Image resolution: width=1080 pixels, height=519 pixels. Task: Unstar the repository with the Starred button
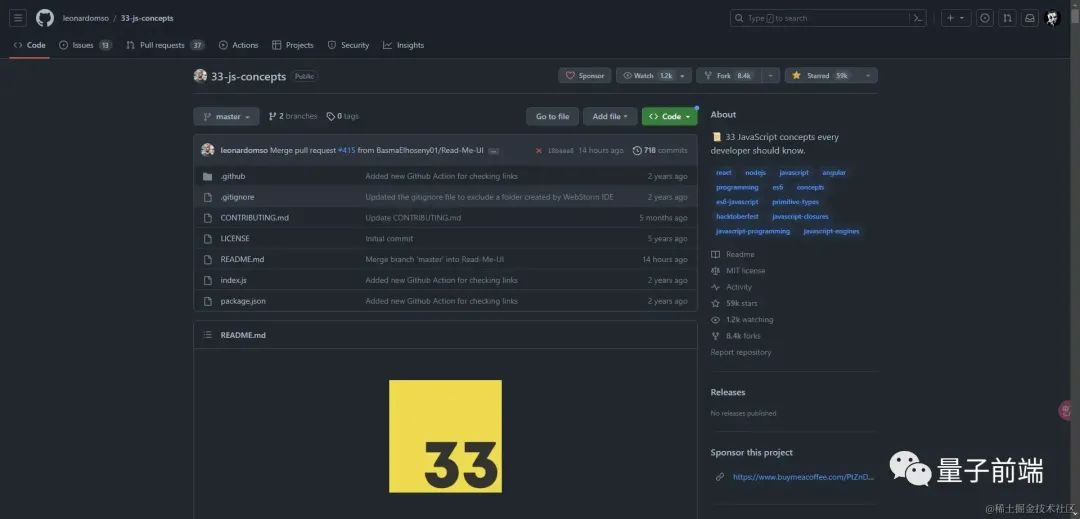[820, 76]
